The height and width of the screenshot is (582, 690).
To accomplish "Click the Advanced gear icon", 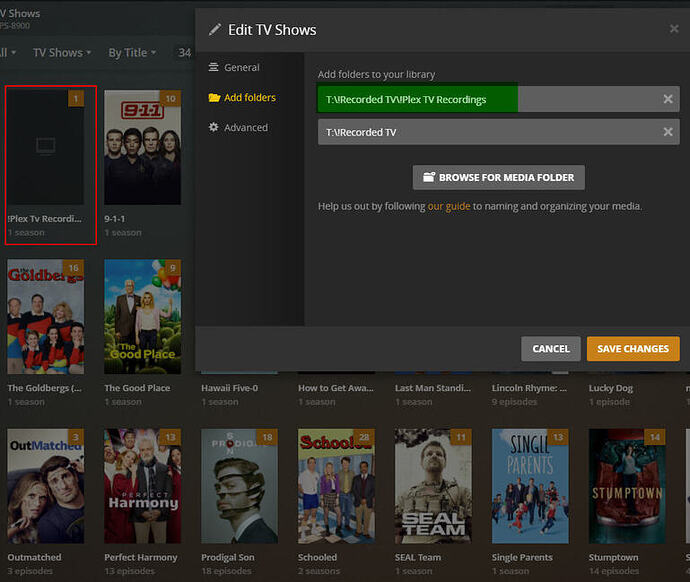I will coord(213,127).
